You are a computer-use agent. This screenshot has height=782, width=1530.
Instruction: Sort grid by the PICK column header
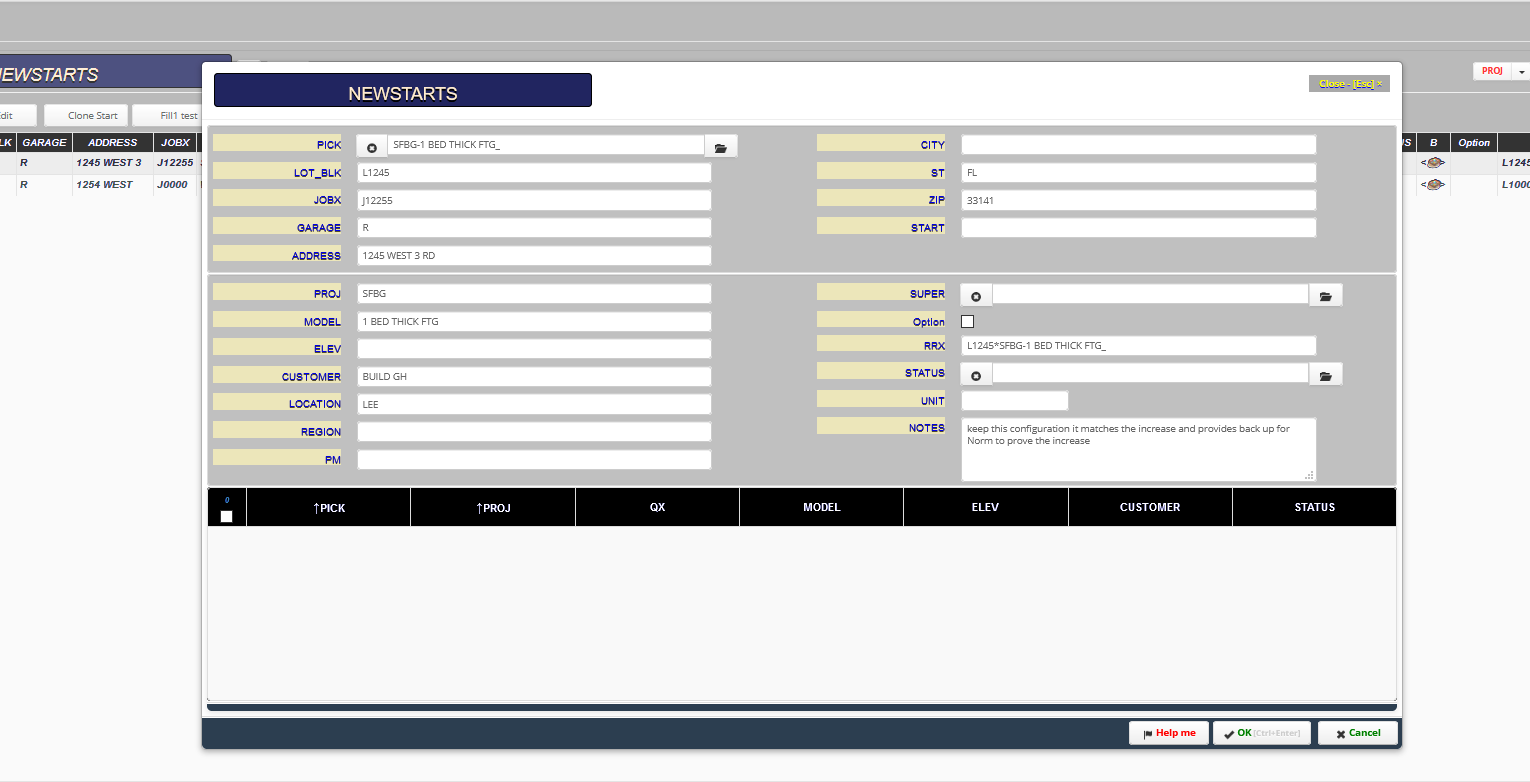(328, 507)
